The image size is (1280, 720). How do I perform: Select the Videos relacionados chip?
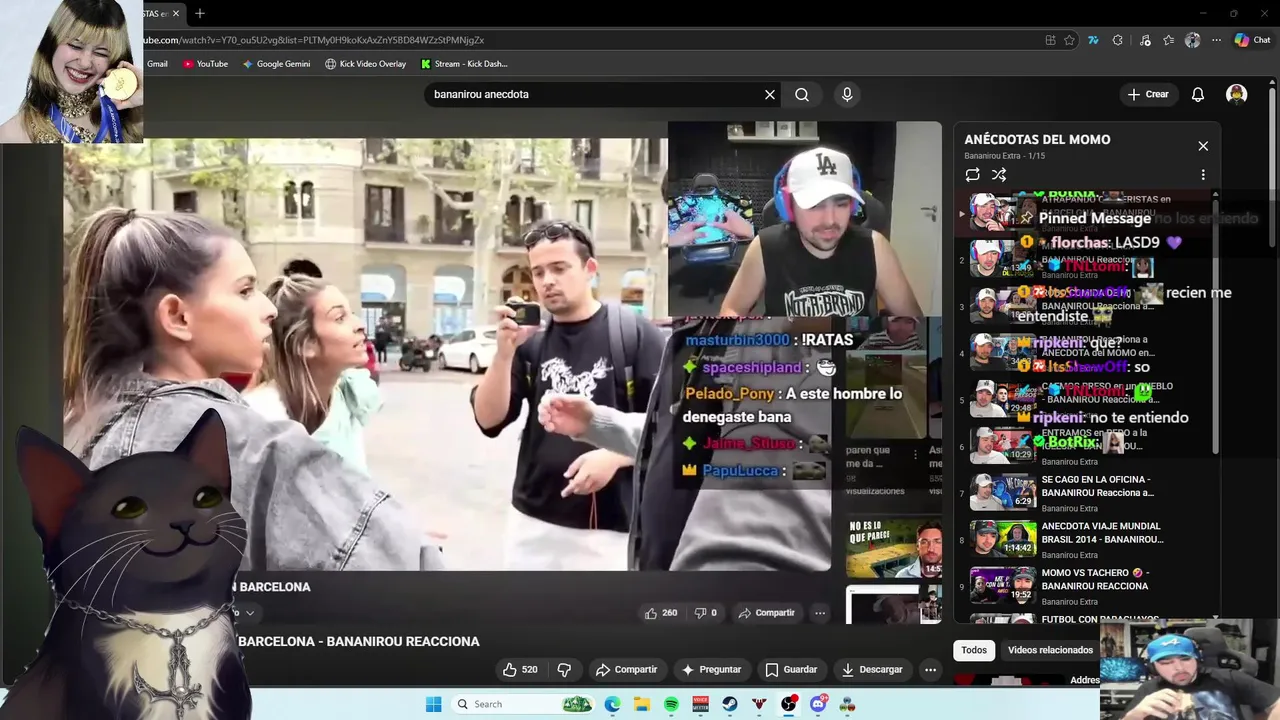[x=1050, y=650]
